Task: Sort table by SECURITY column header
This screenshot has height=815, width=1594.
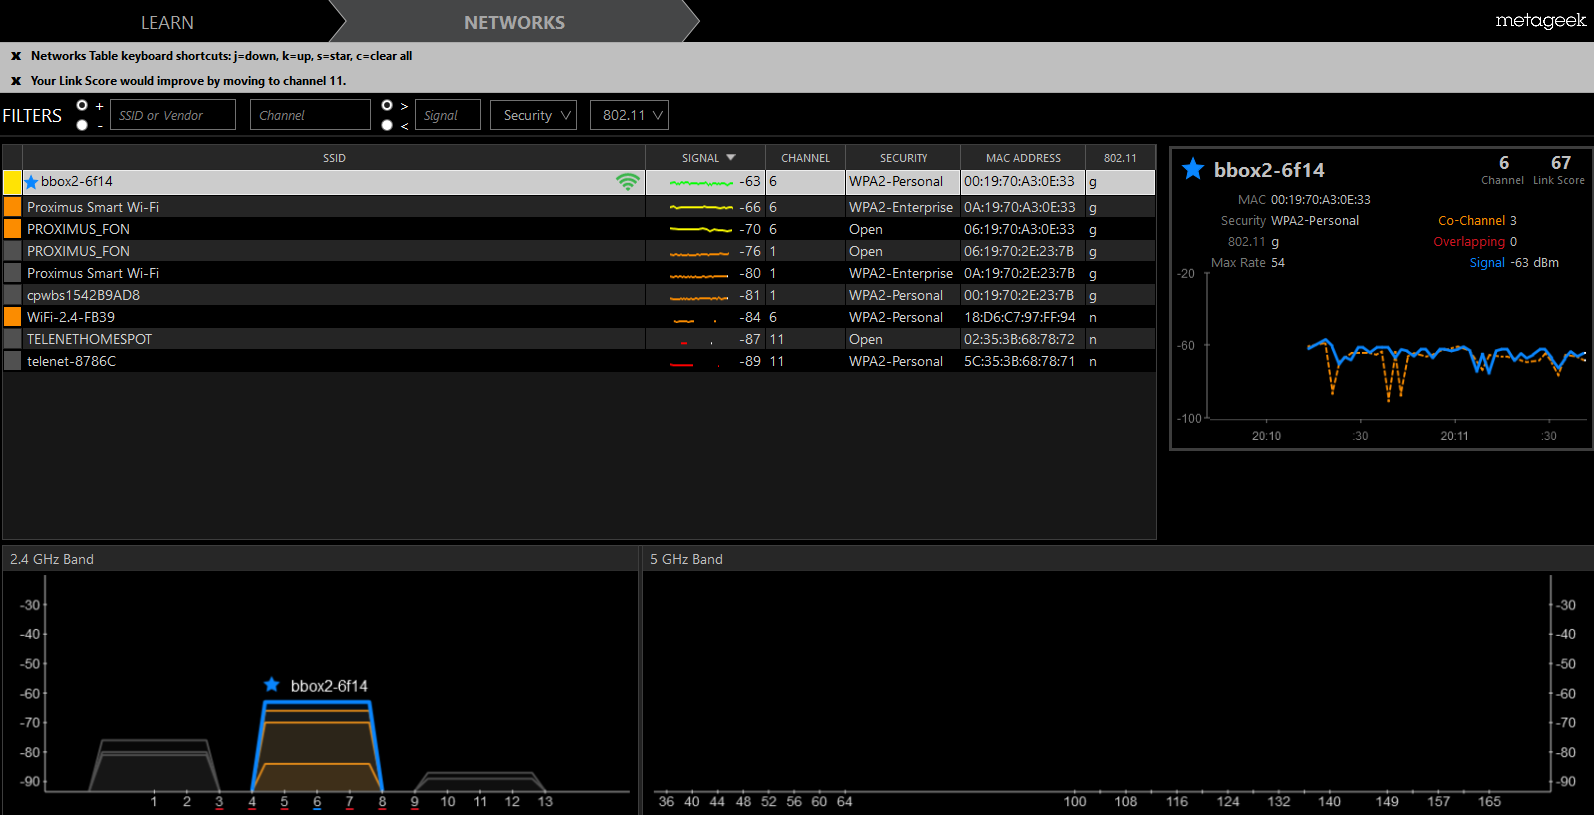Action: 903,158
